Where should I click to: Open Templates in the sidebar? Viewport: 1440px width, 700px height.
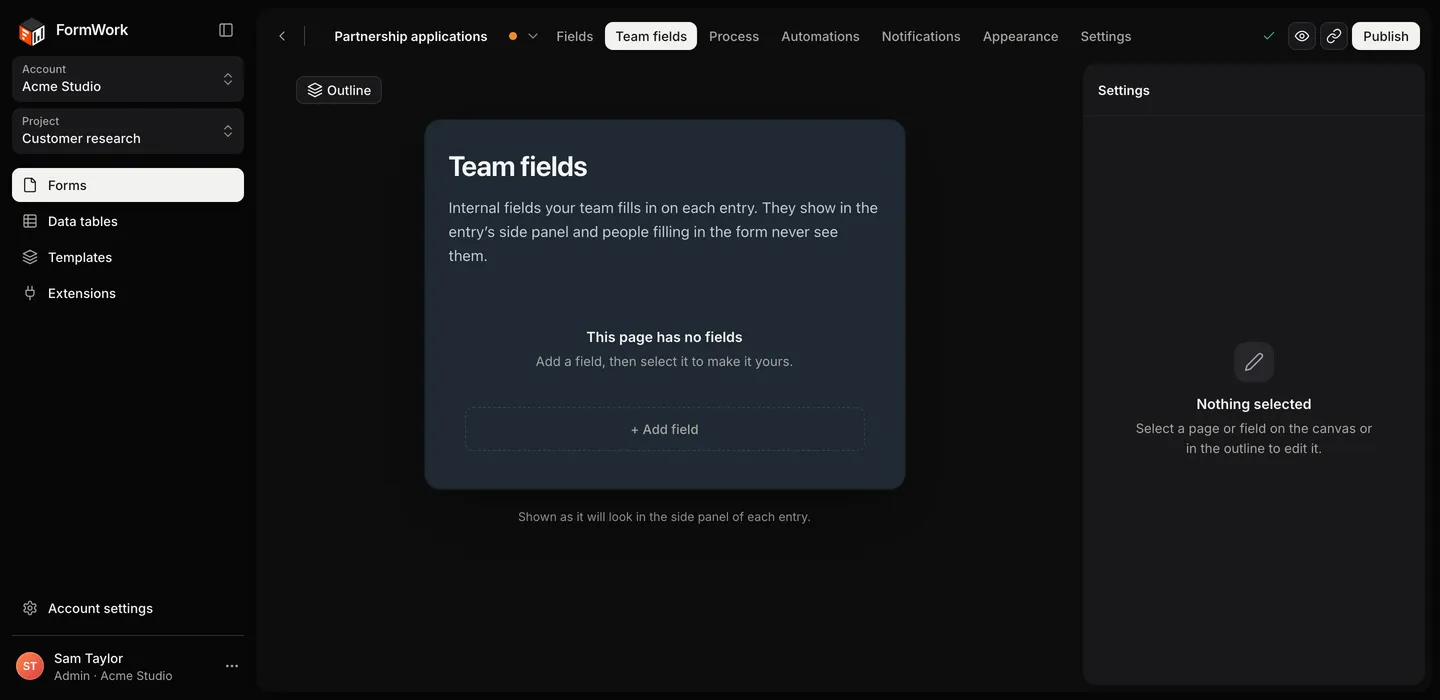tap(128, 257)
